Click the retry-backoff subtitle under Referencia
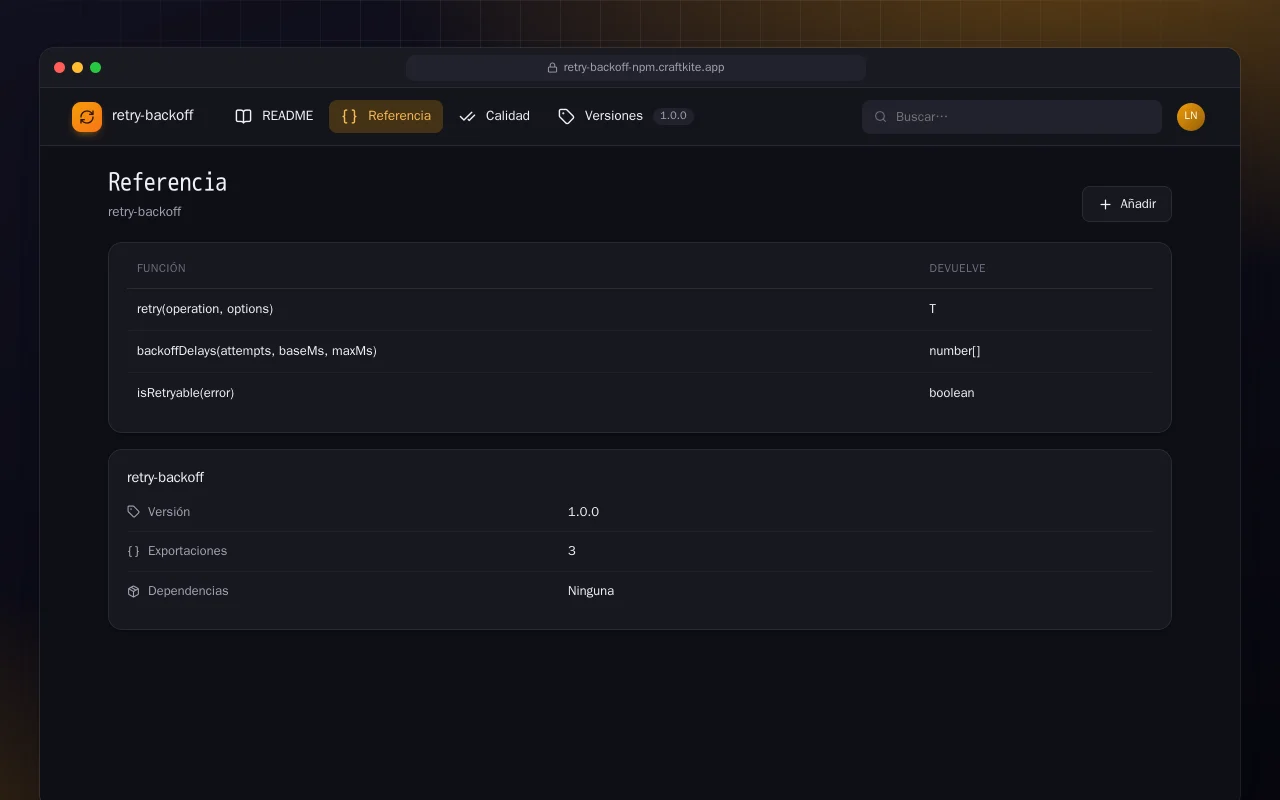Viewport: 1280px width, 800px height. pos(145,212)
